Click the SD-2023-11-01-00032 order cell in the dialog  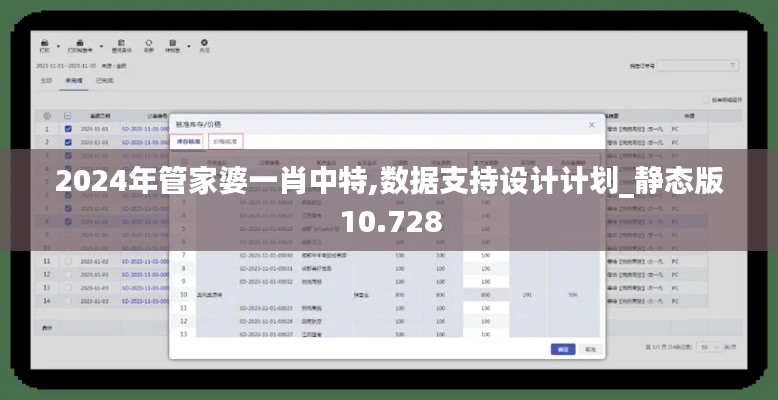pos(266,282)
